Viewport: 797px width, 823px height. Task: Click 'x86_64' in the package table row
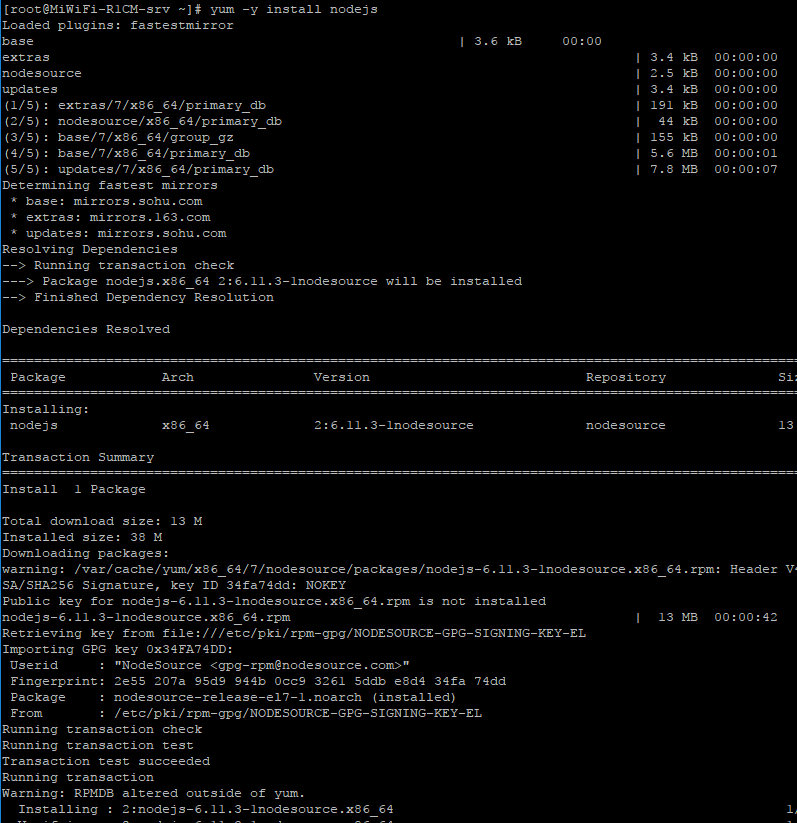(186, 426)
